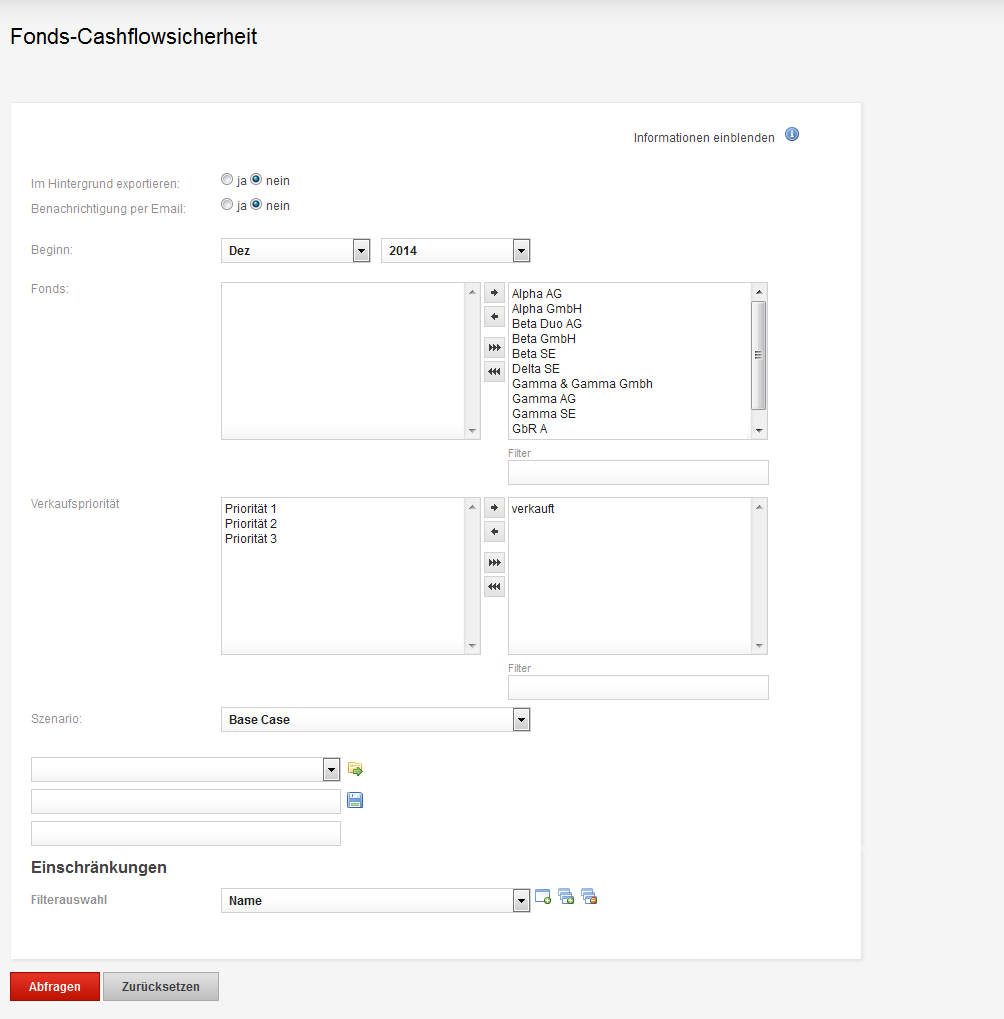Open the Filterauswahl dropdown showing Name
This screenshot has height=1019, width=1004.
(x=376, y=901)
